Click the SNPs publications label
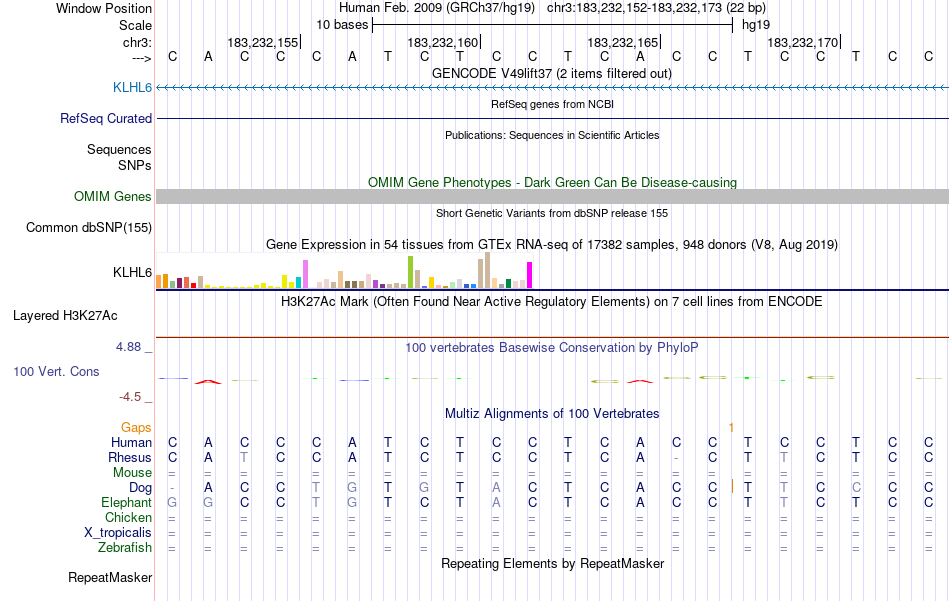950x601 pixels. tap(135, 165)
